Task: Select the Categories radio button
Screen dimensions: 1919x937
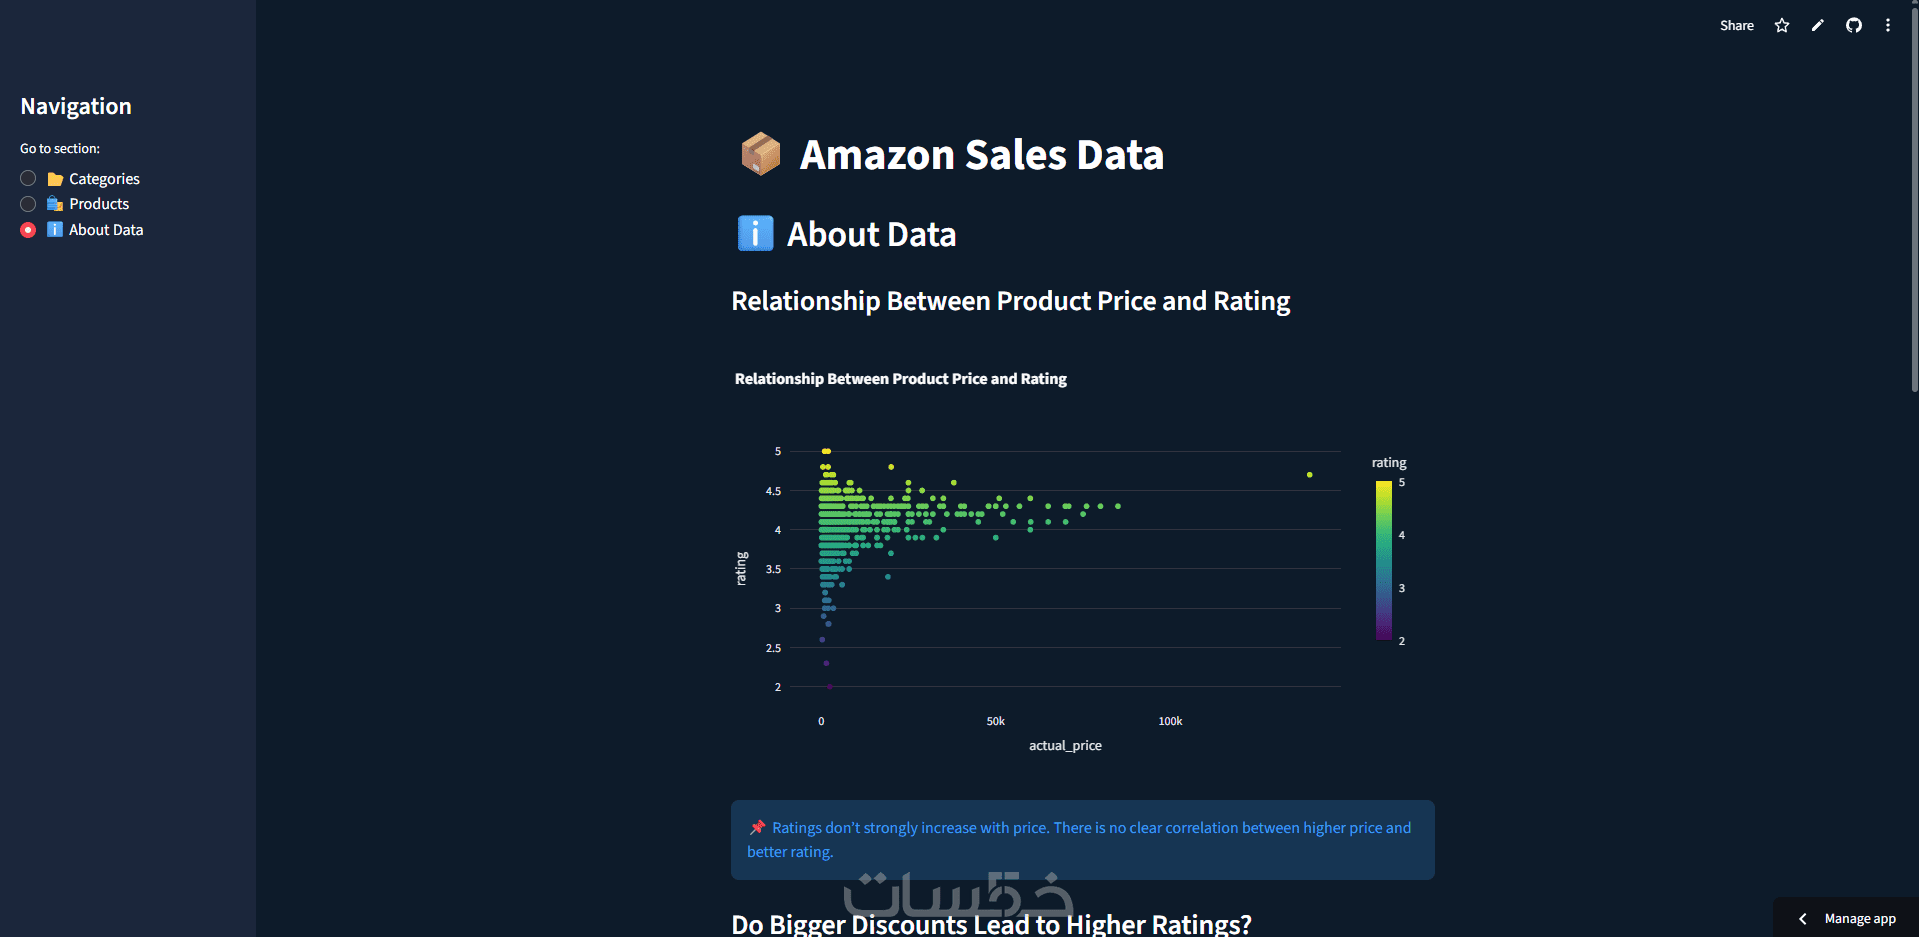Action: tap(28, 179)
